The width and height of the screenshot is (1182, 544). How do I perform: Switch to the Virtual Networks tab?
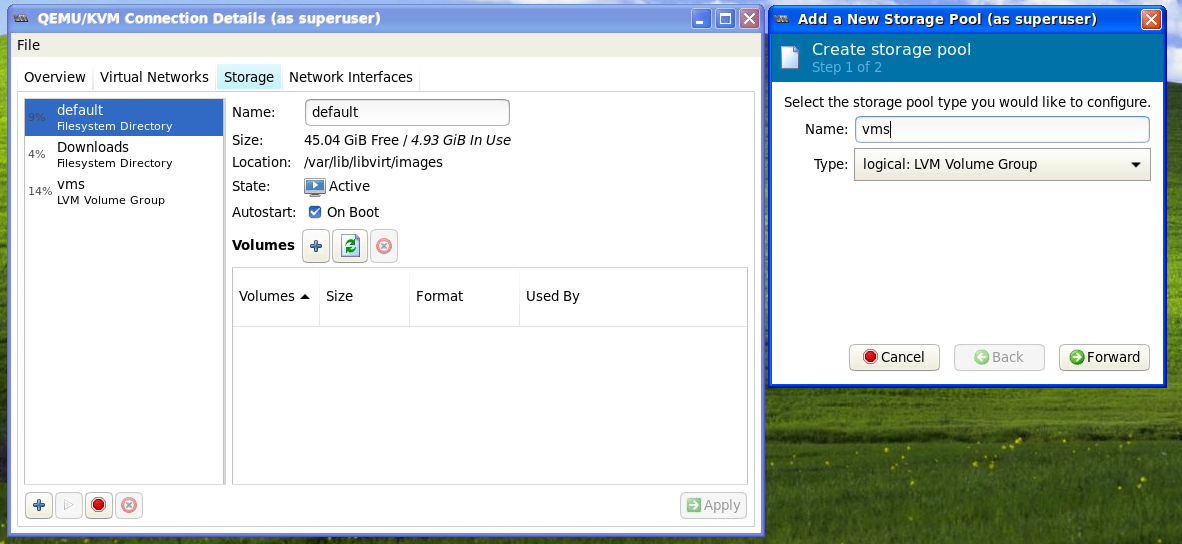(154, 77)
